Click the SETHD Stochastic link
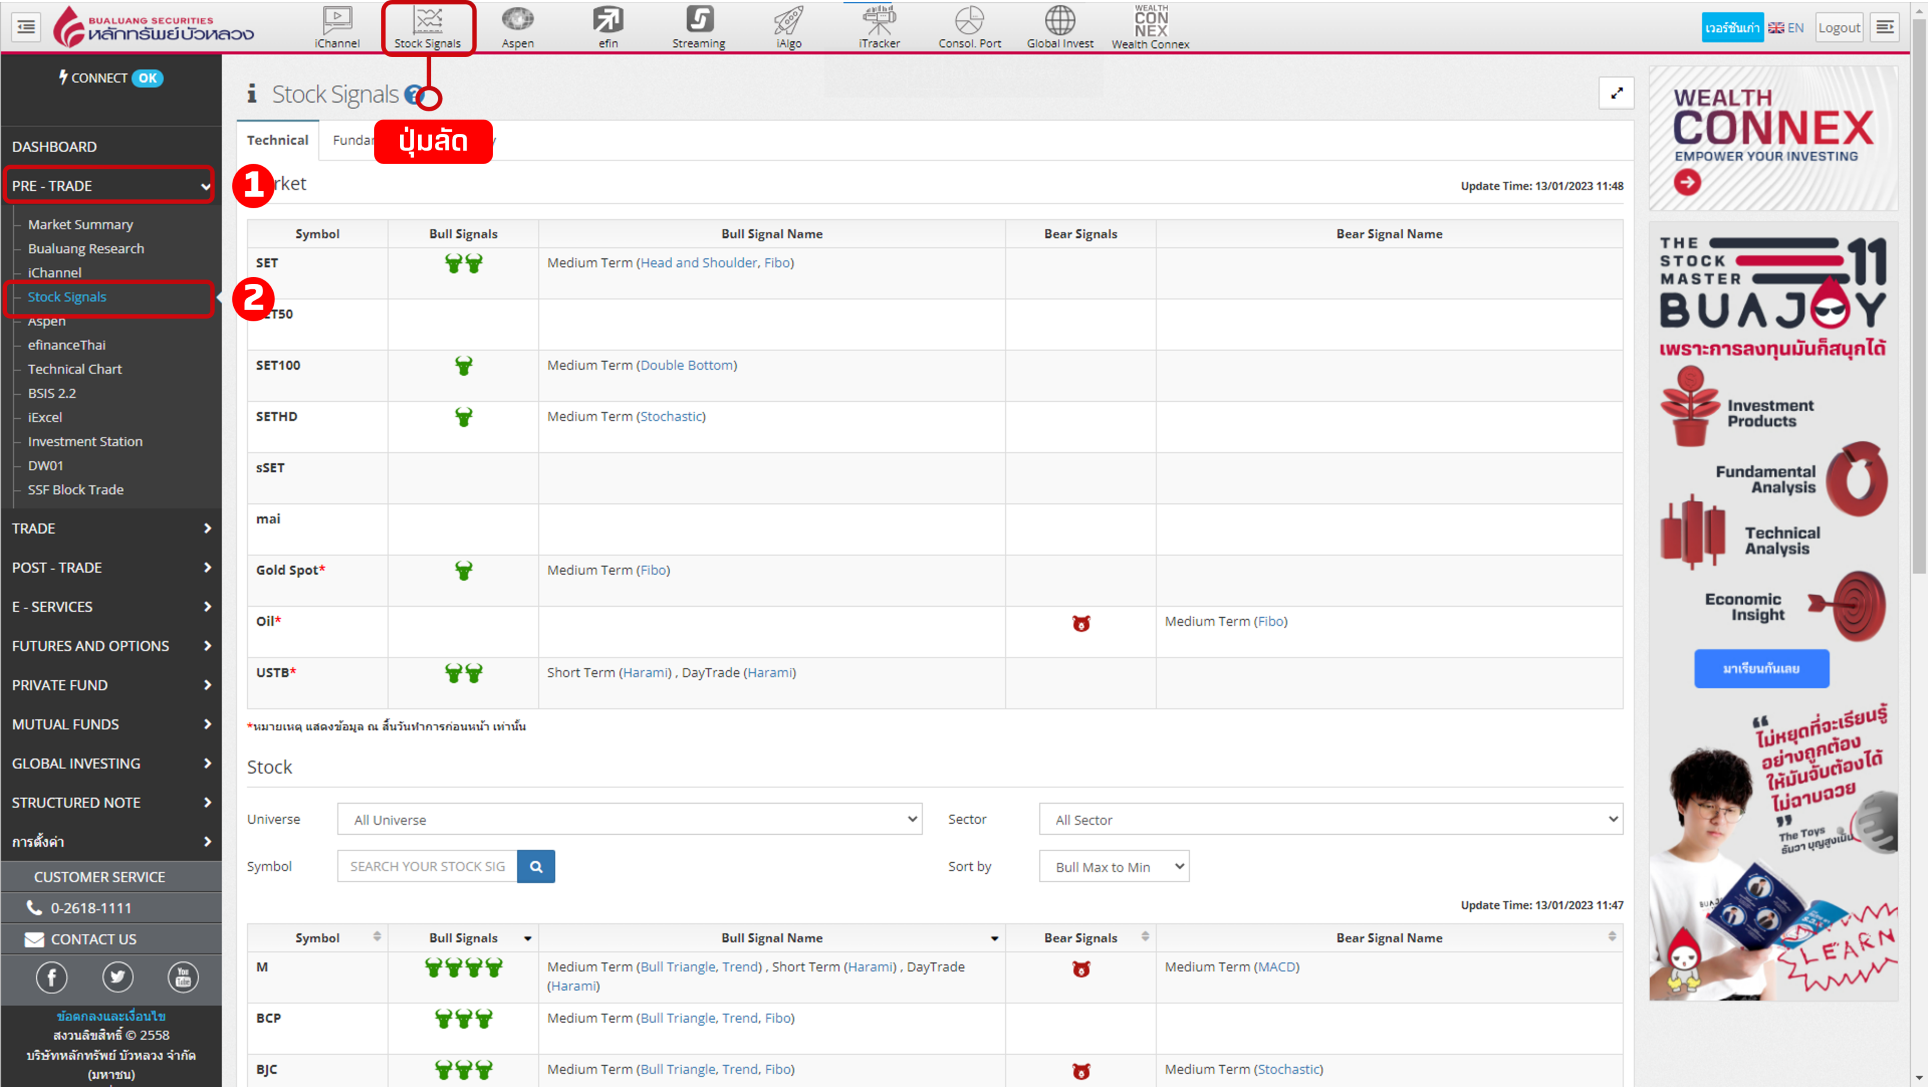 point(671,416)
